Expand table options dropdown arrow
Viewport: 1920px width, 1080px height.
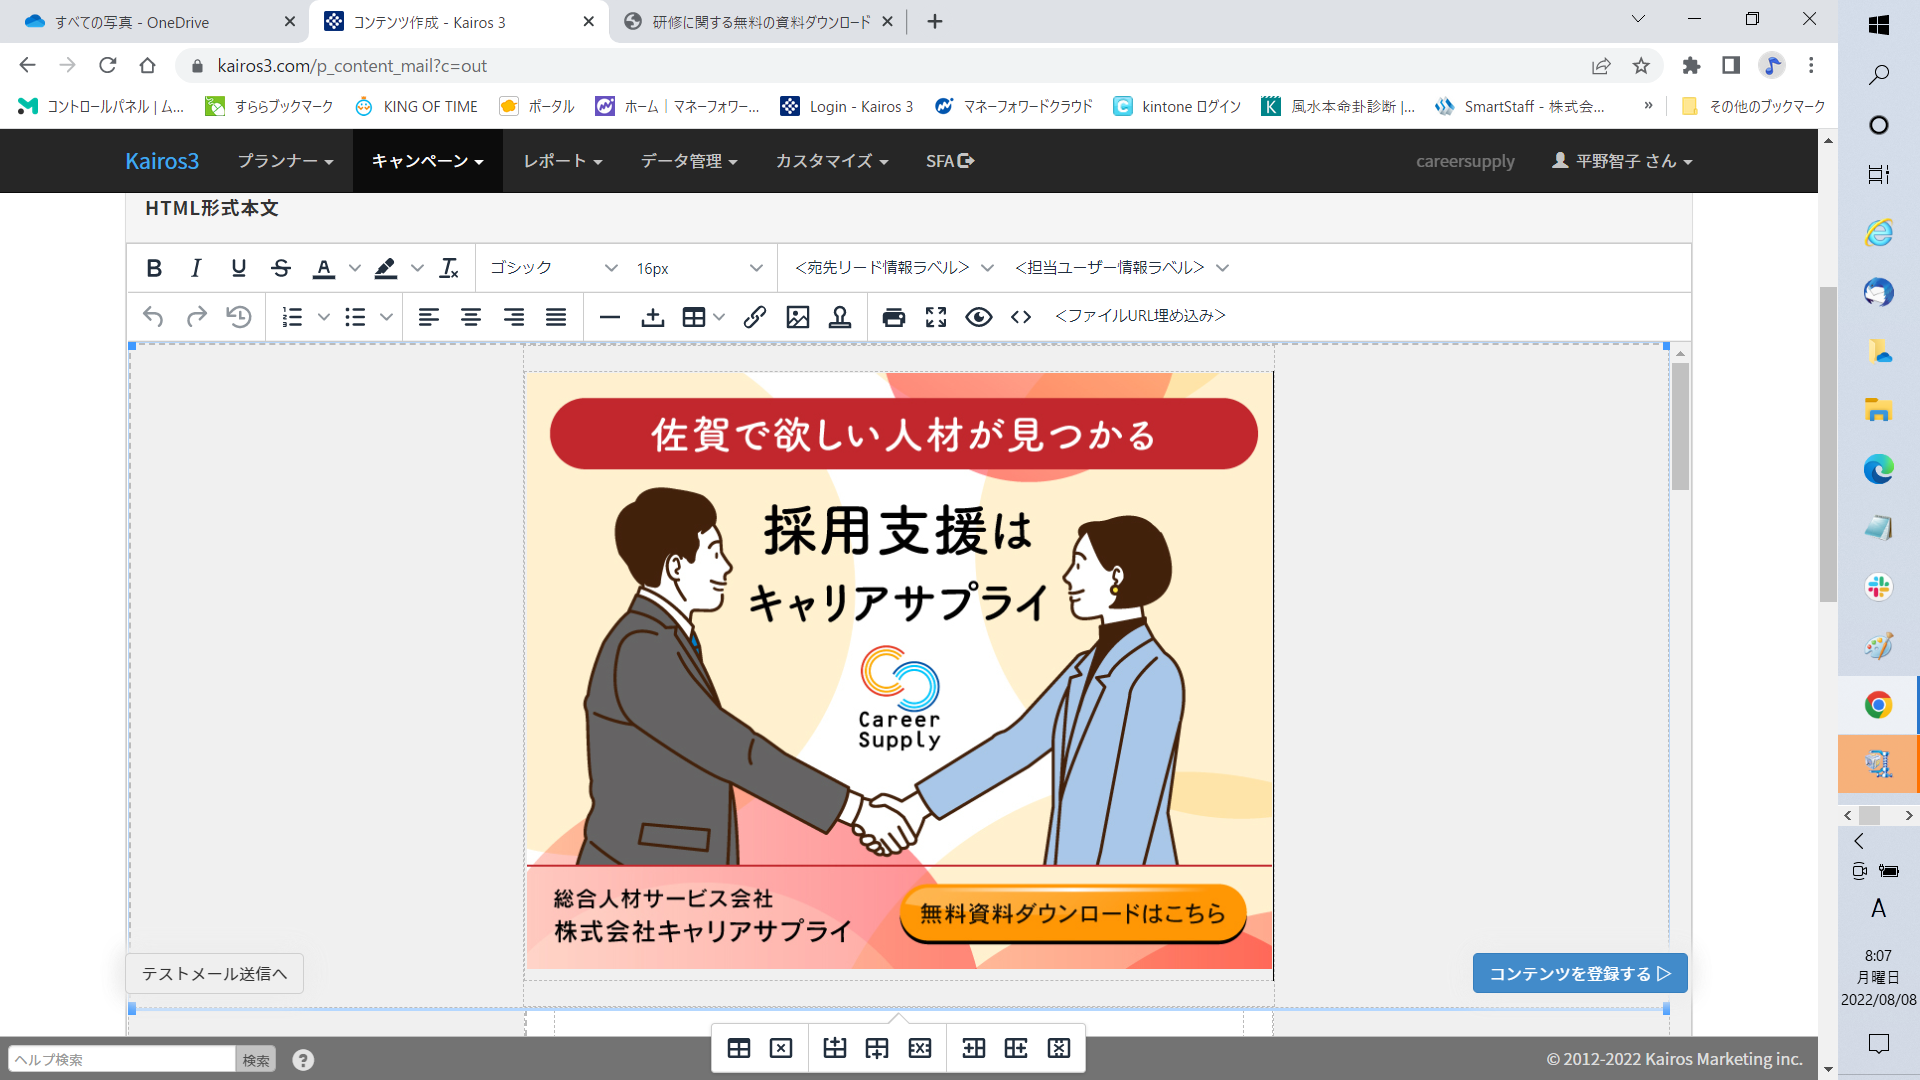pyautogui.click(x=719, y=317)
